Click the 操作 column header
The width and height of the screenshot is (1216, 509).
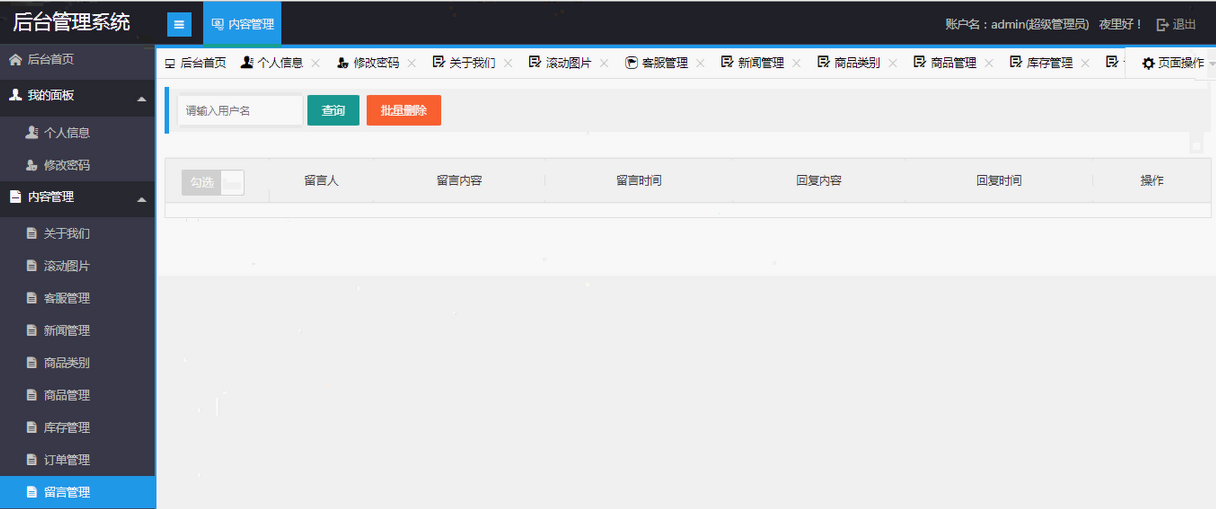pyautogui.click(x=1152, y=181)
